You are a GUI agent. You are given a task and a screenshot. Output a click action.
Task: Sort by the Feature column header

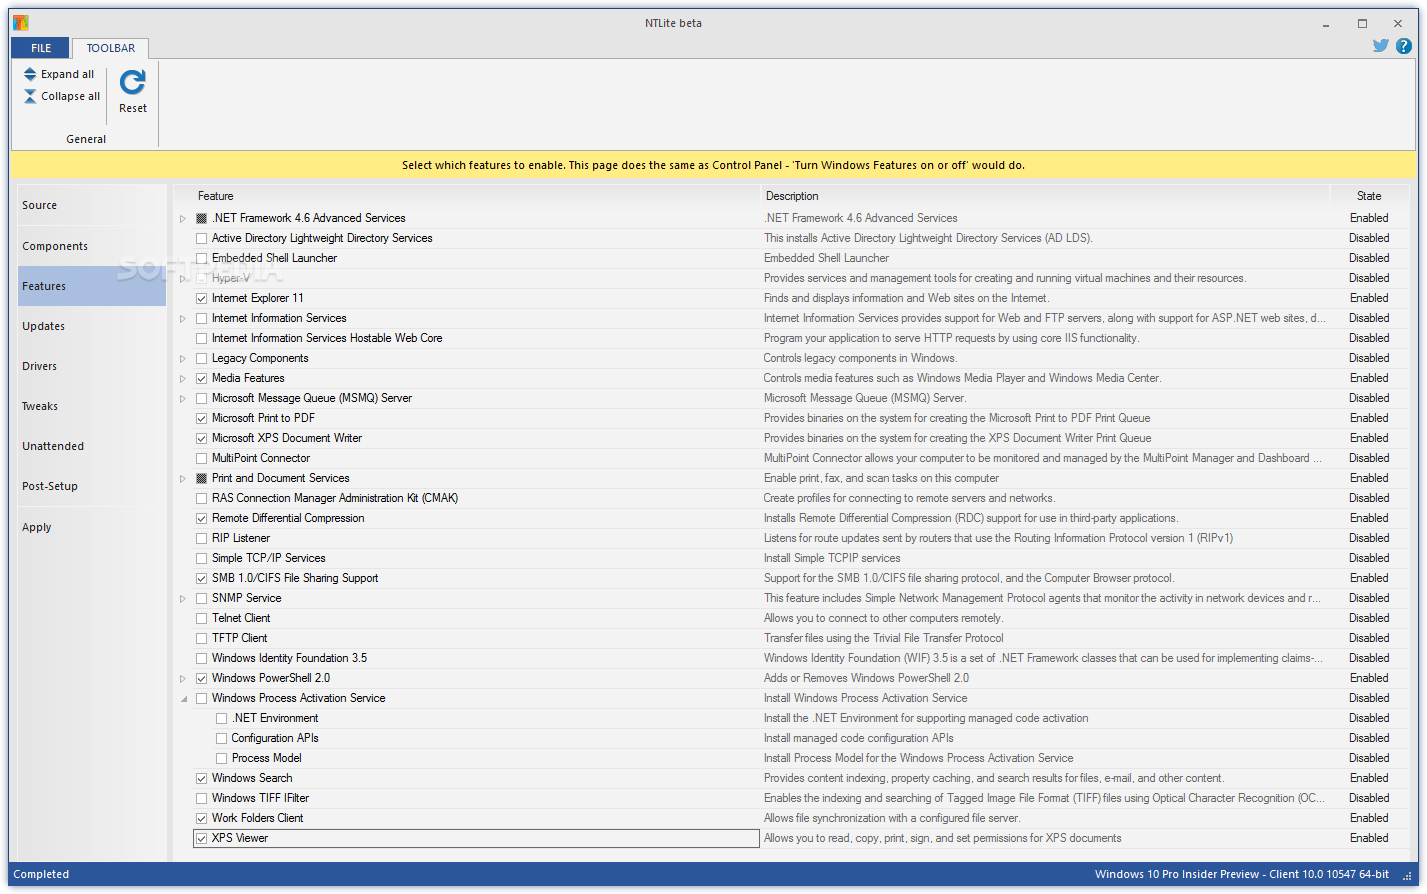tap(467, 196)
